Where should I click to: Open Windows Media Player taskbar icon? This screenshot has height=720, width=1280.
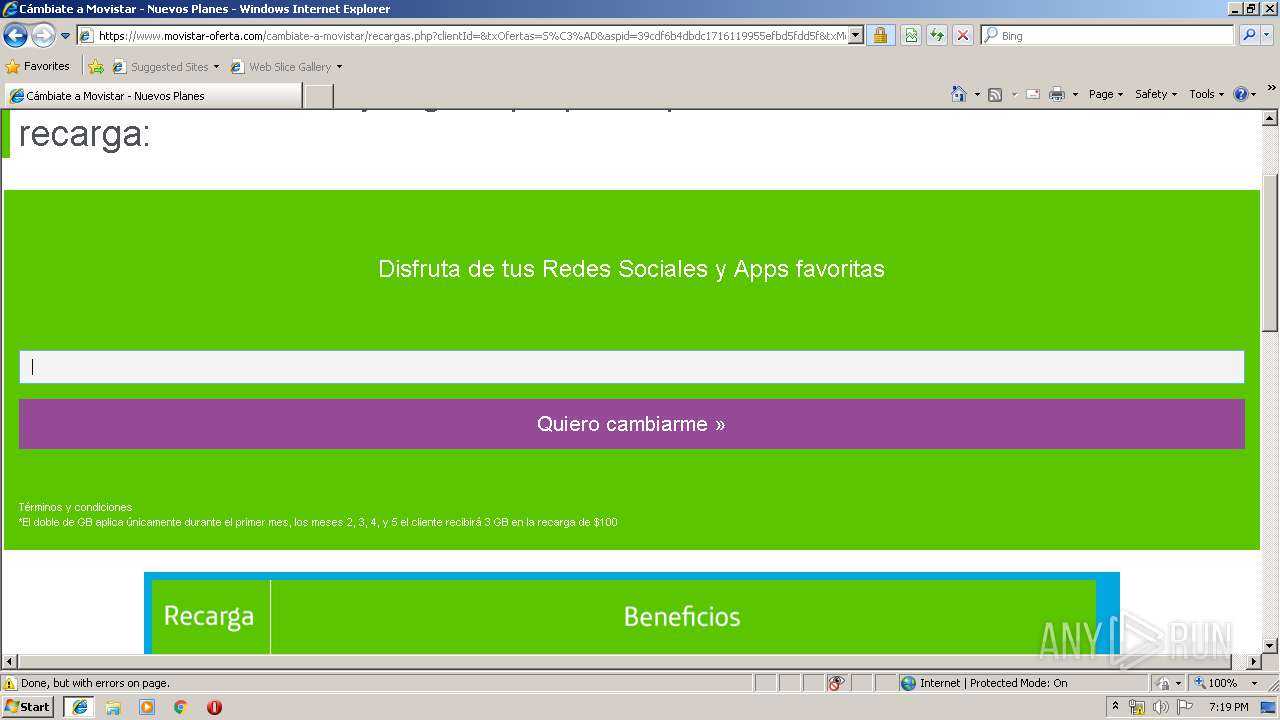147,707
